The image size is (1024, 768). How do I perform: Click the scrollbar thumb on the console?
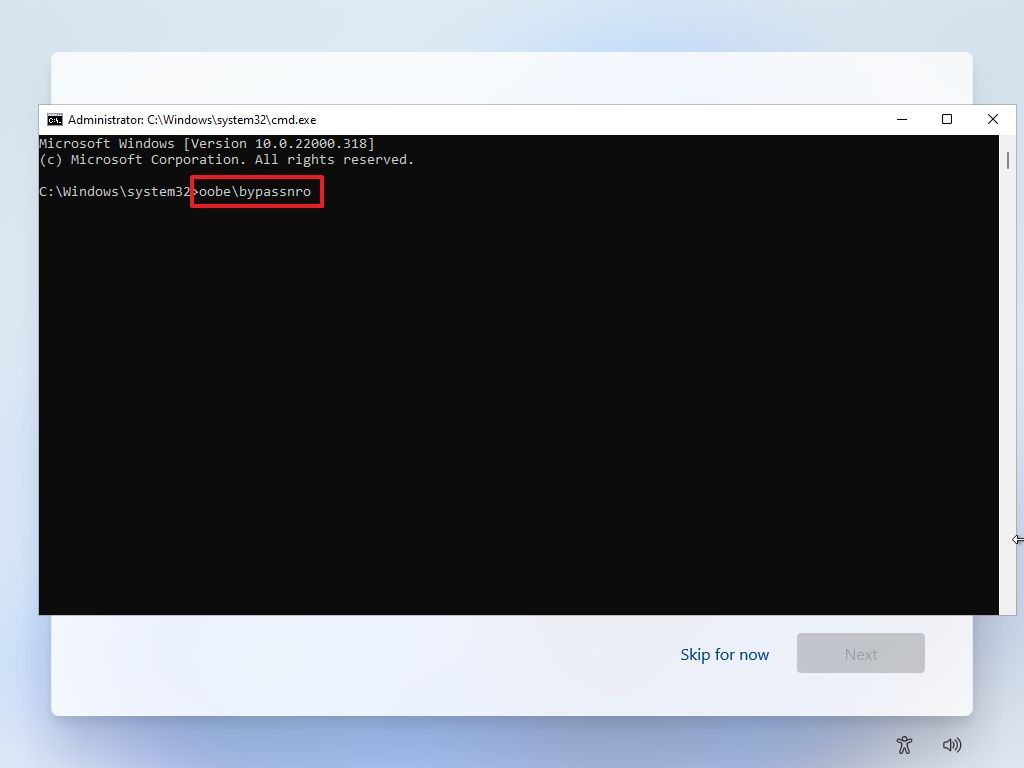point(1008,160)
